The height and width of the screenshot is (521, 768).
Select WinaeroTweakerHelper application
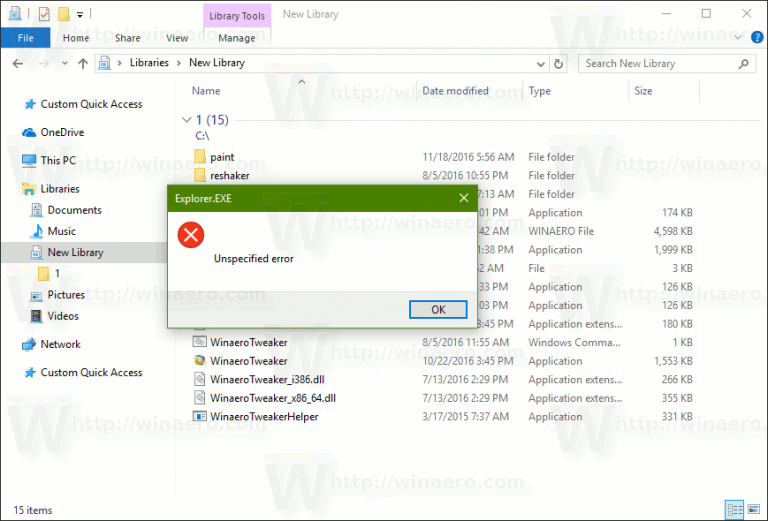pos(264,417)
